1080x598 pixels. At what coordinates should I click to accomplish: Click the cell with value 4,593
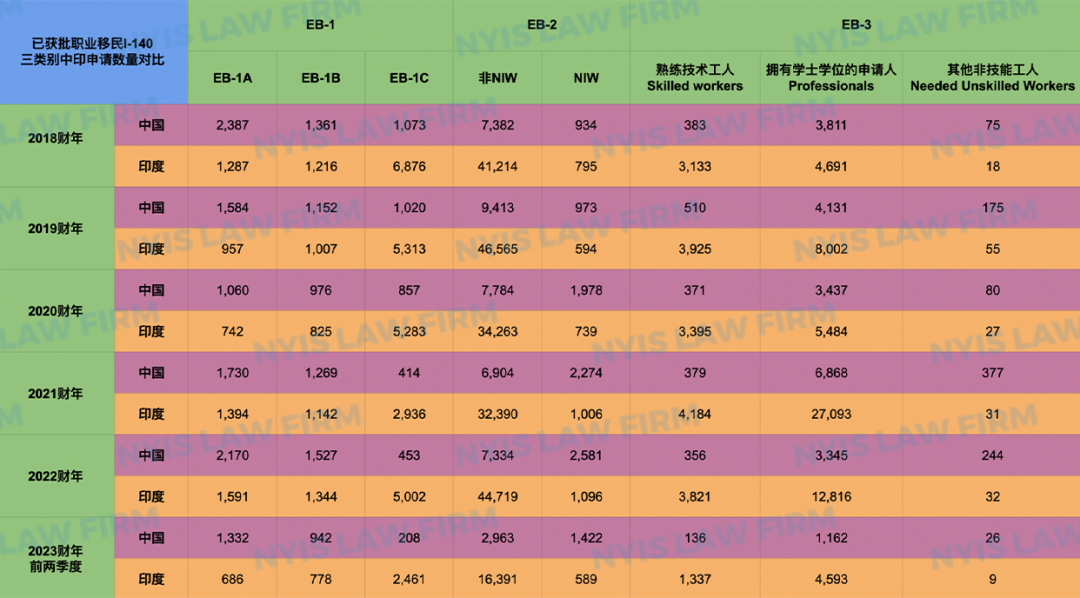click(831, 579)
